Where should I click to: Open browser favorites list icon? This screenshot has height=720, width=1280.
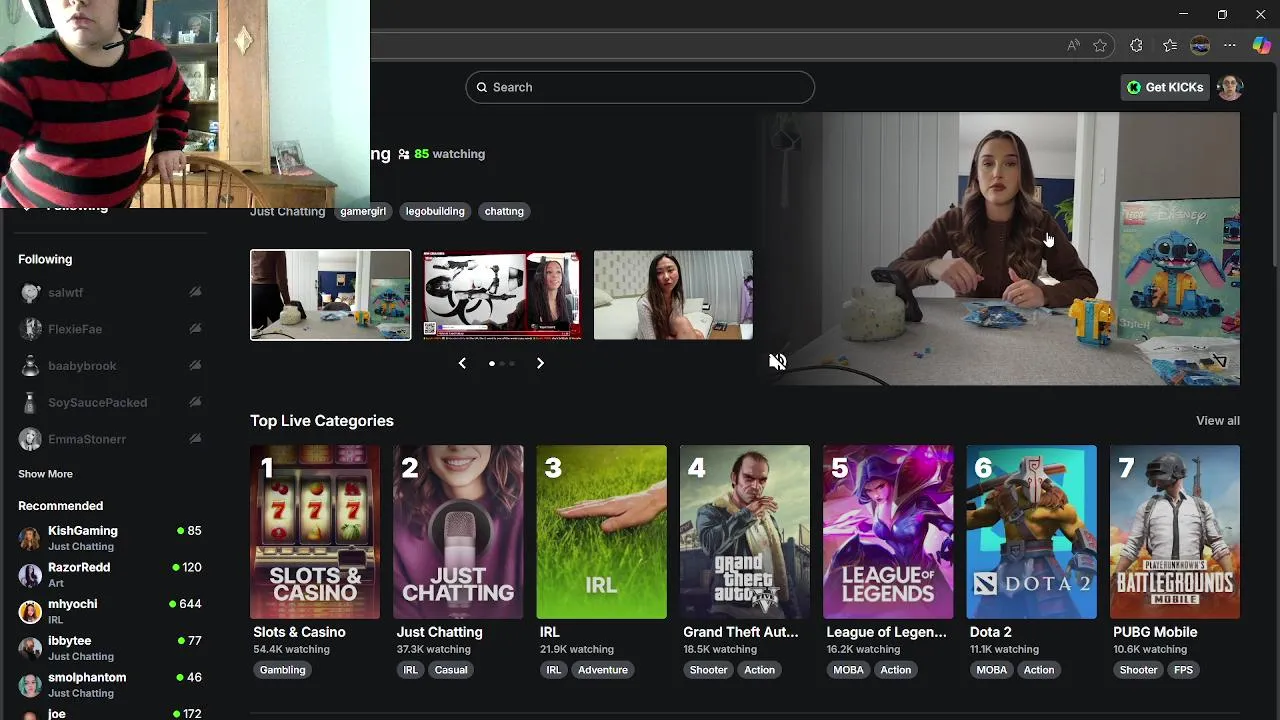[1170, 45]
